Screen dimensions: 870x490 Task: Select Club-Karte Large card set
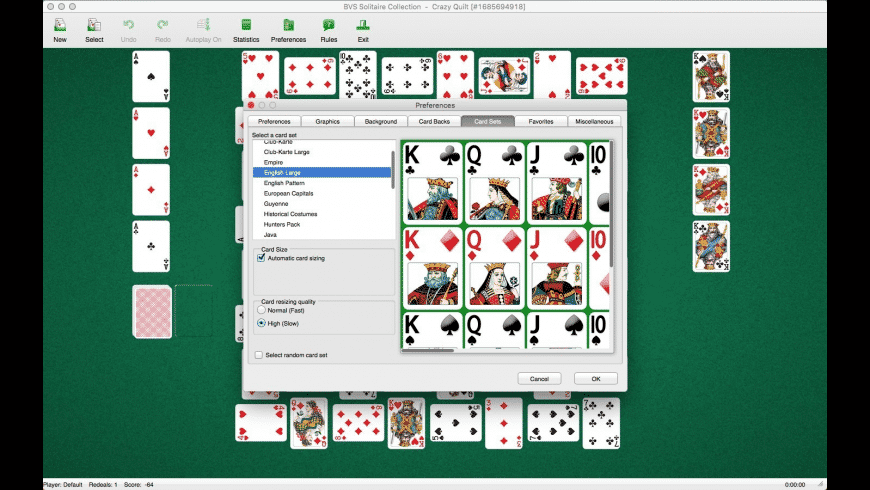pos(322,151)
